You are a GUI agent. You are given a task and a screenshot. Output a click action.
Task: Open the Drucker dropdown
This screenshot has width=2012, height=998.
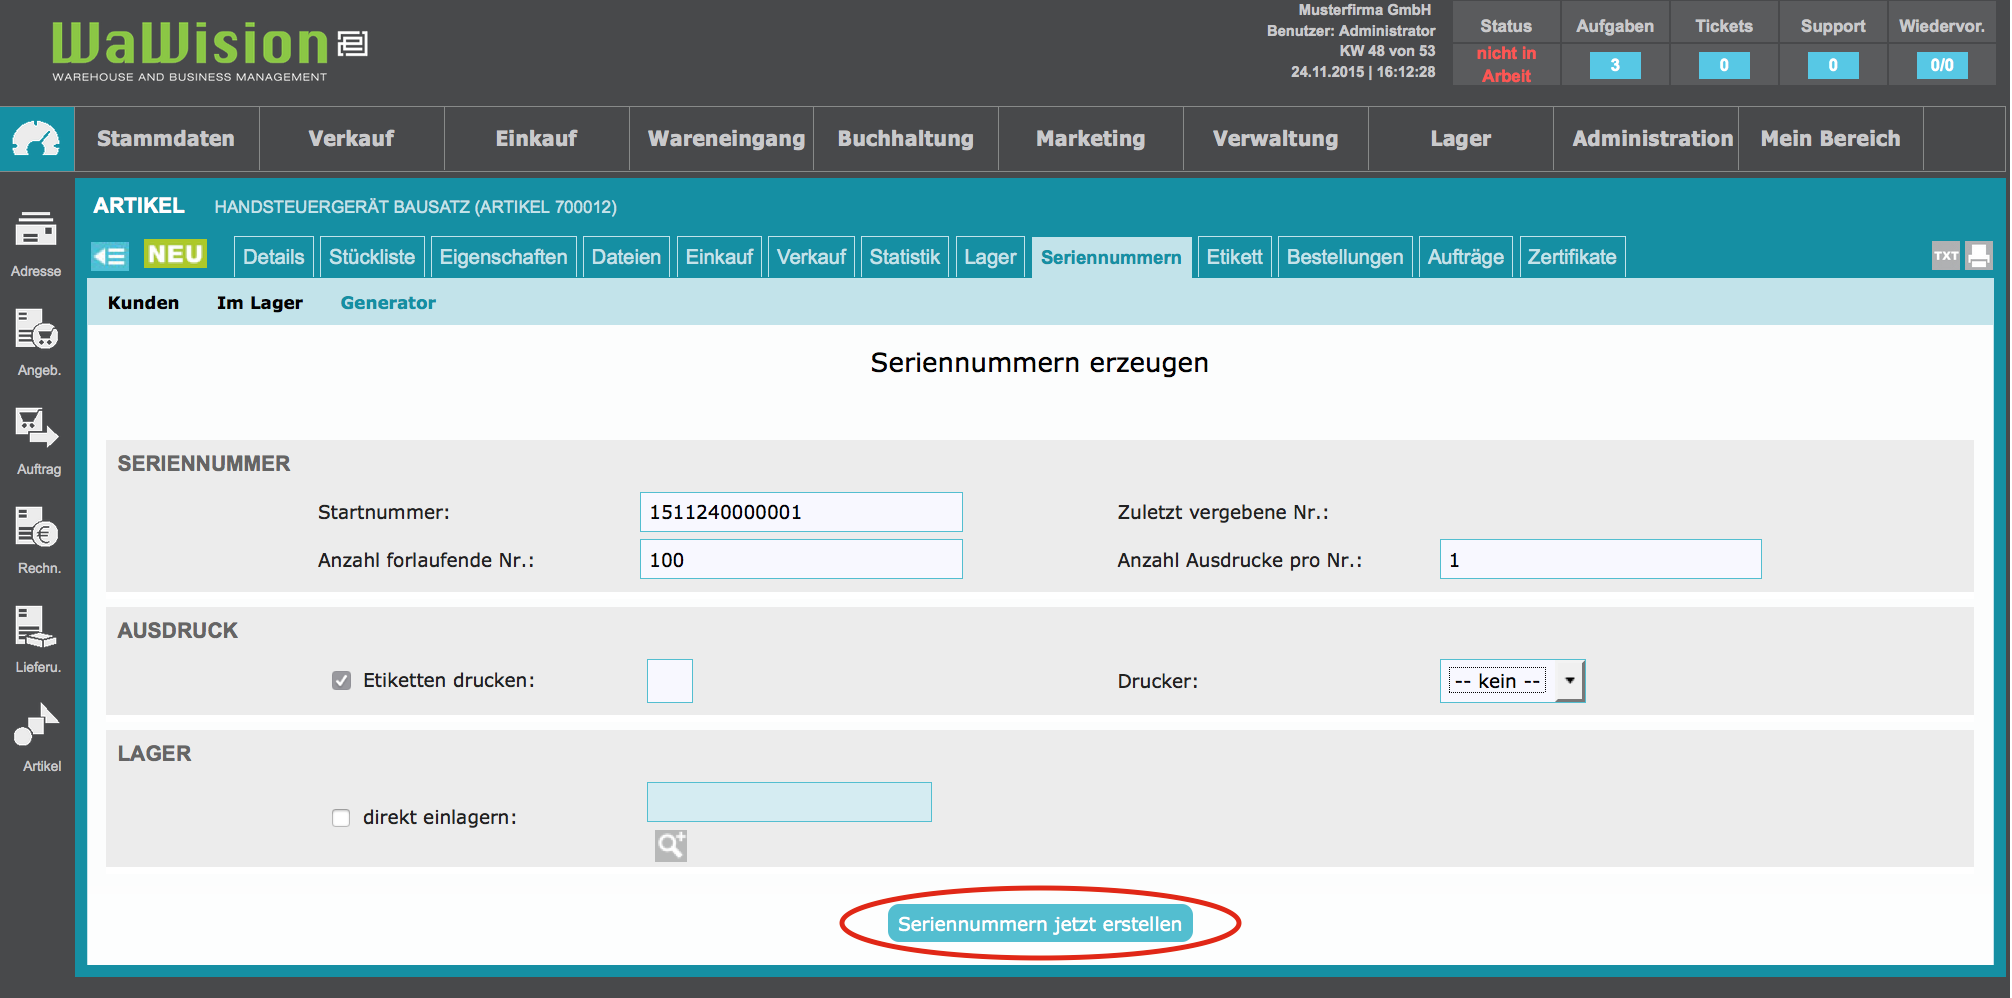[x=1511, y=681]
